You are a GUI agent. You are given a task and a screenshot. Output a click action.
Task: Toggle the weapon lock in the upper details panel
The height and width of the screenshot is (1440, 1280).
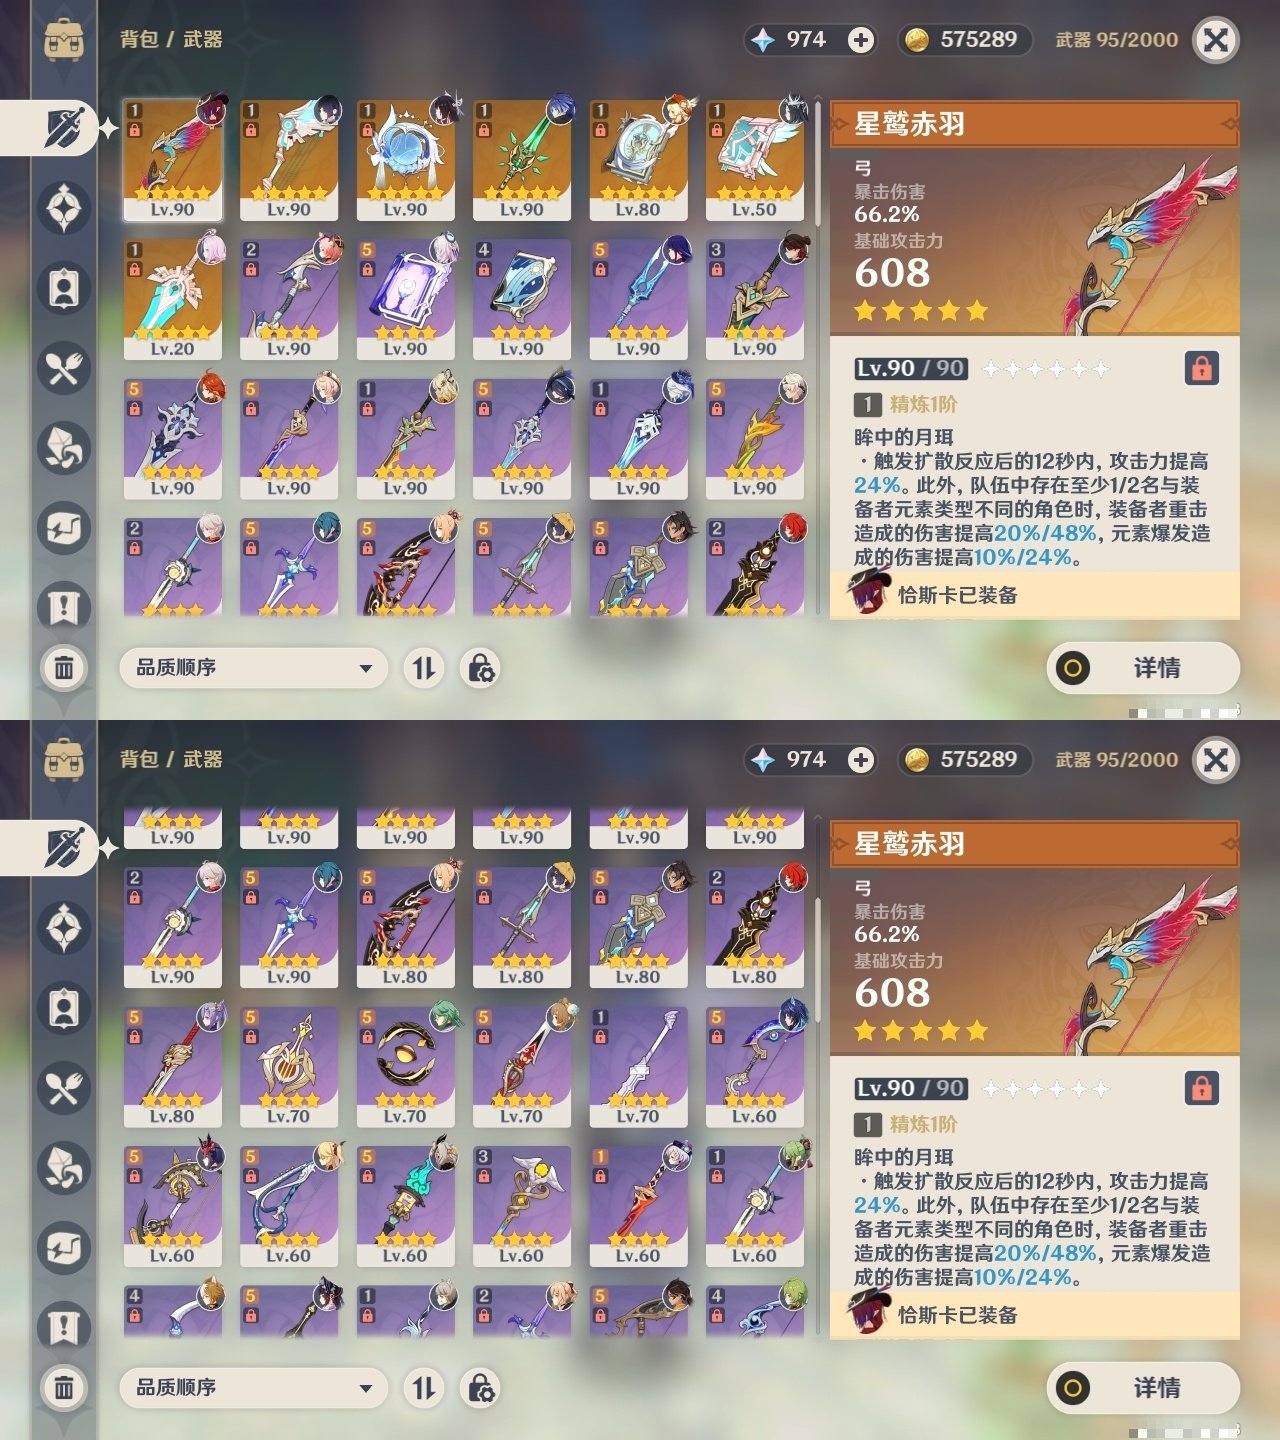[1201, 368]
